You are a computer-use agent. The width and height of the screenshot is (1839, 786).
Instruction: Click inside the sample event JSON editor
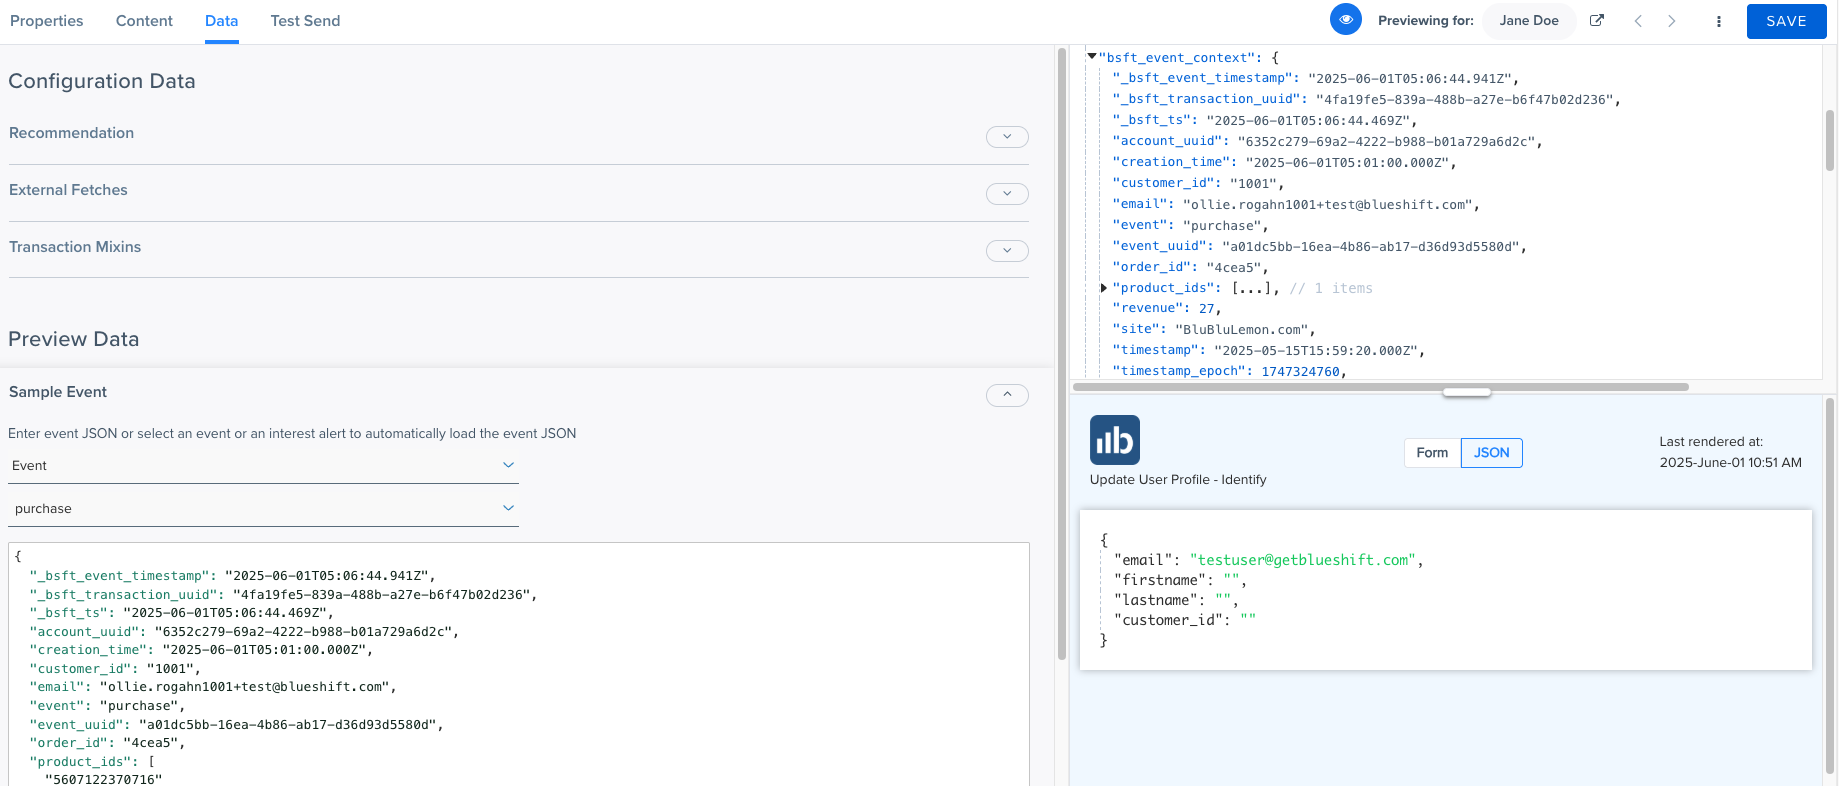[x=519, y=664]
